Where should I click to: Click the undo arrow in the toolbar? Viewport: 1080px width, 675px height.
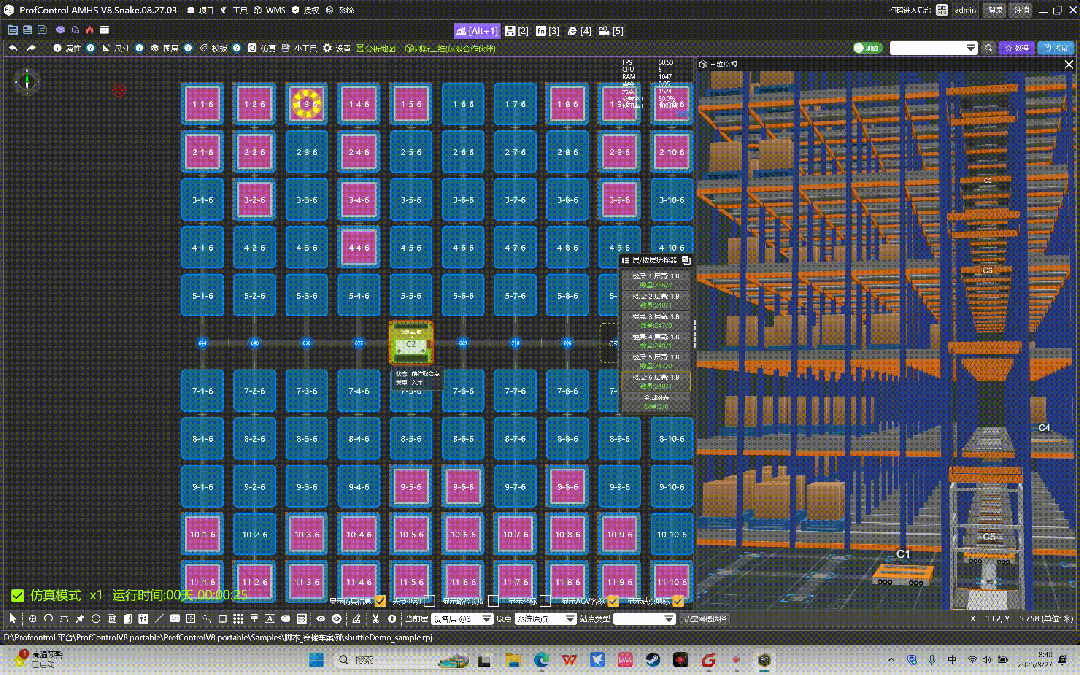point(13,48)
